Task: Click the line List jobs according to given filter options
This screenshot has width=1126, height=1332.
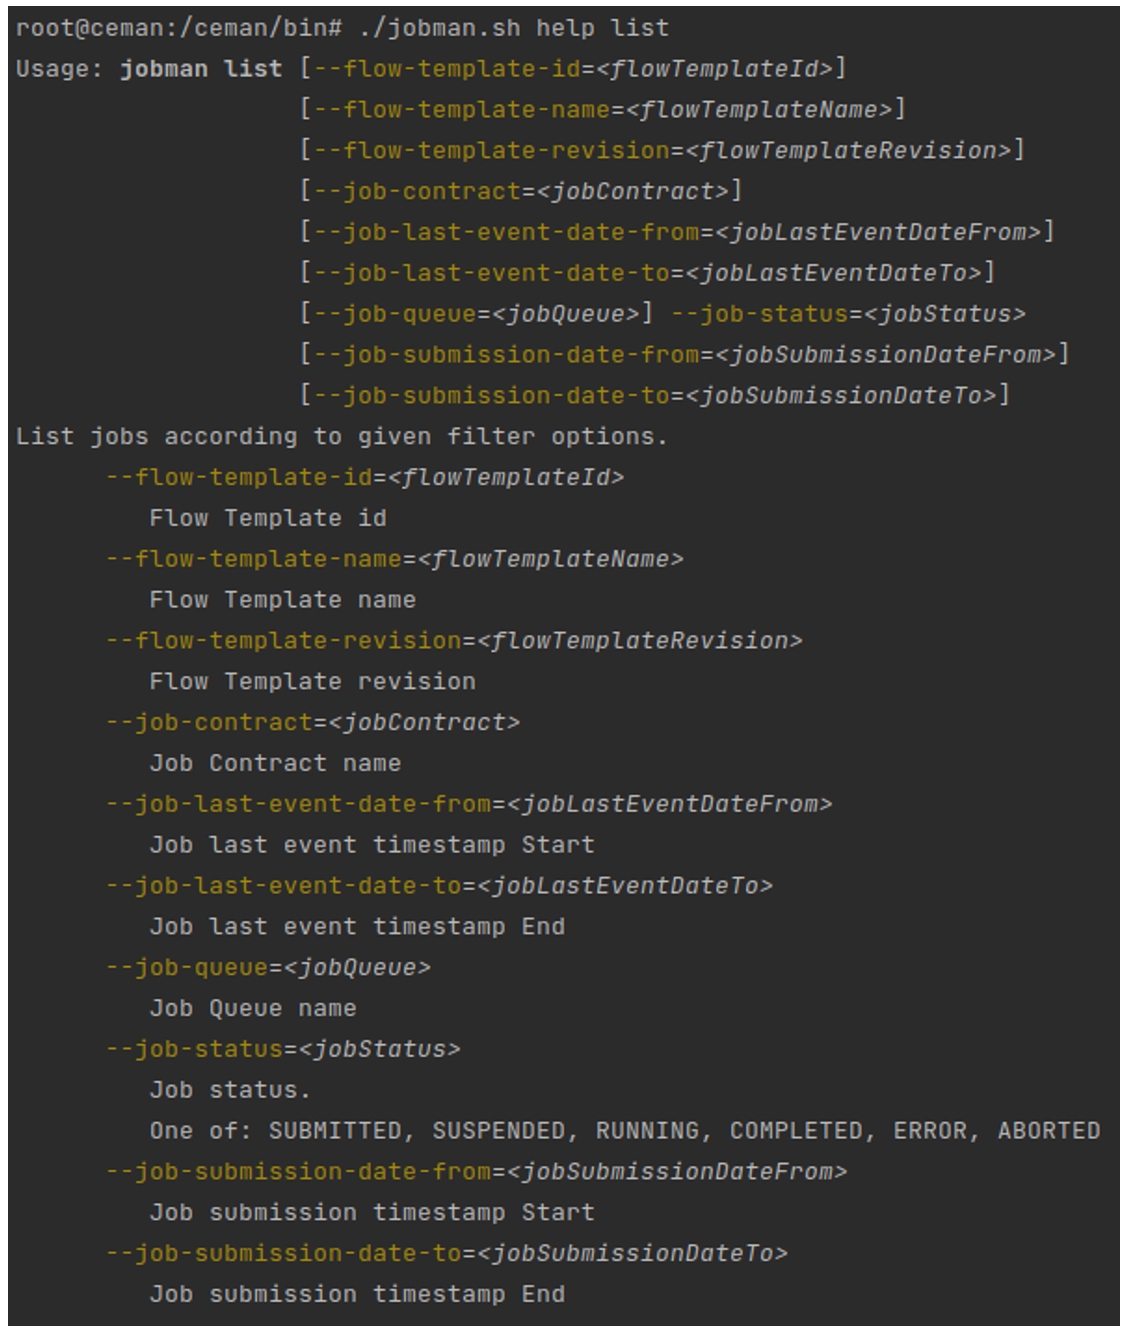Action: point(341,437)
